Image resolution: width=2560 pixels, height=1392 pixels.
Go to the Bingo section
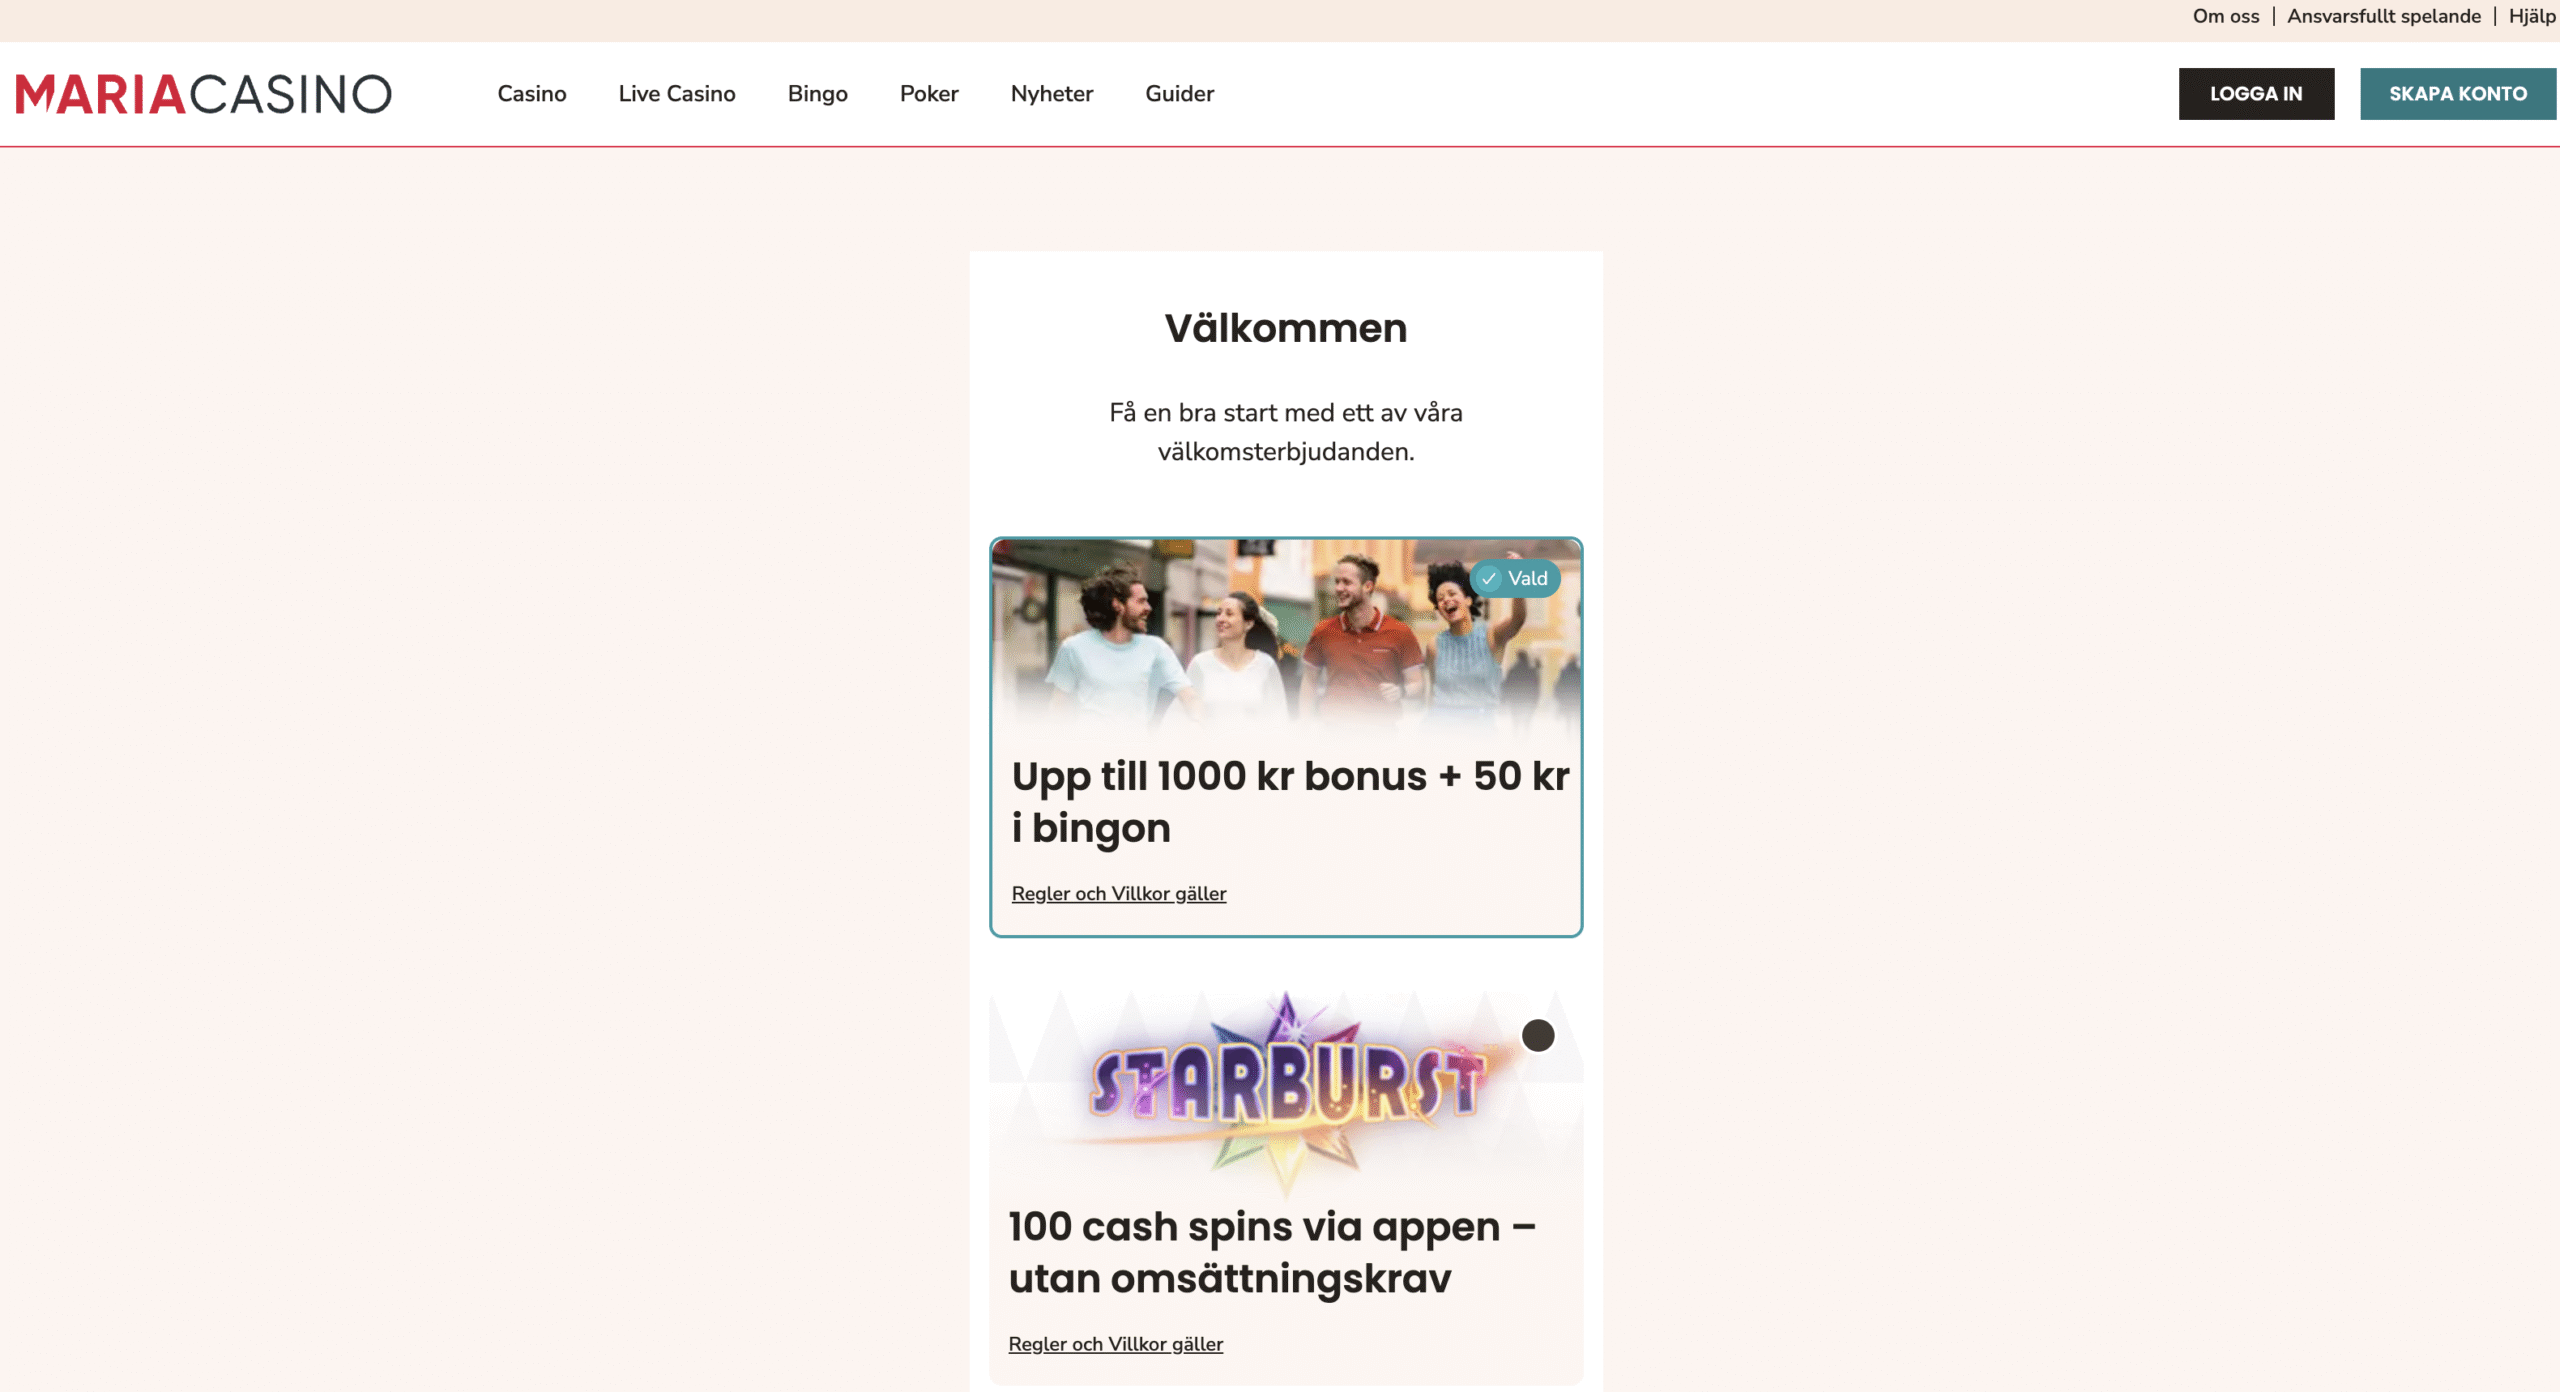(818, 94)
